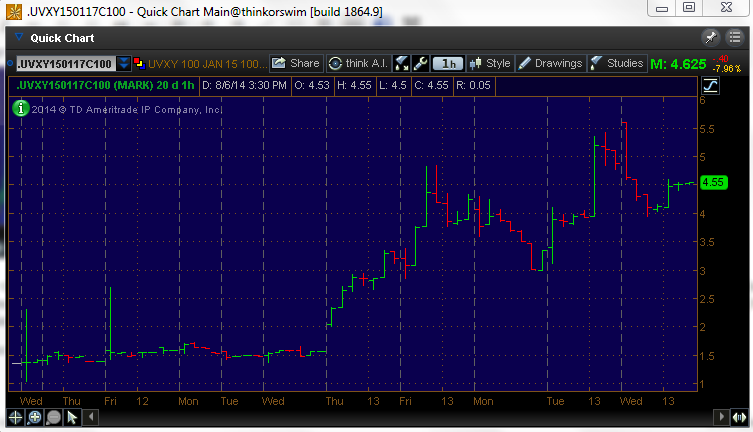
Task: Open the Drawings menu
Action: [x=549, y=63]
